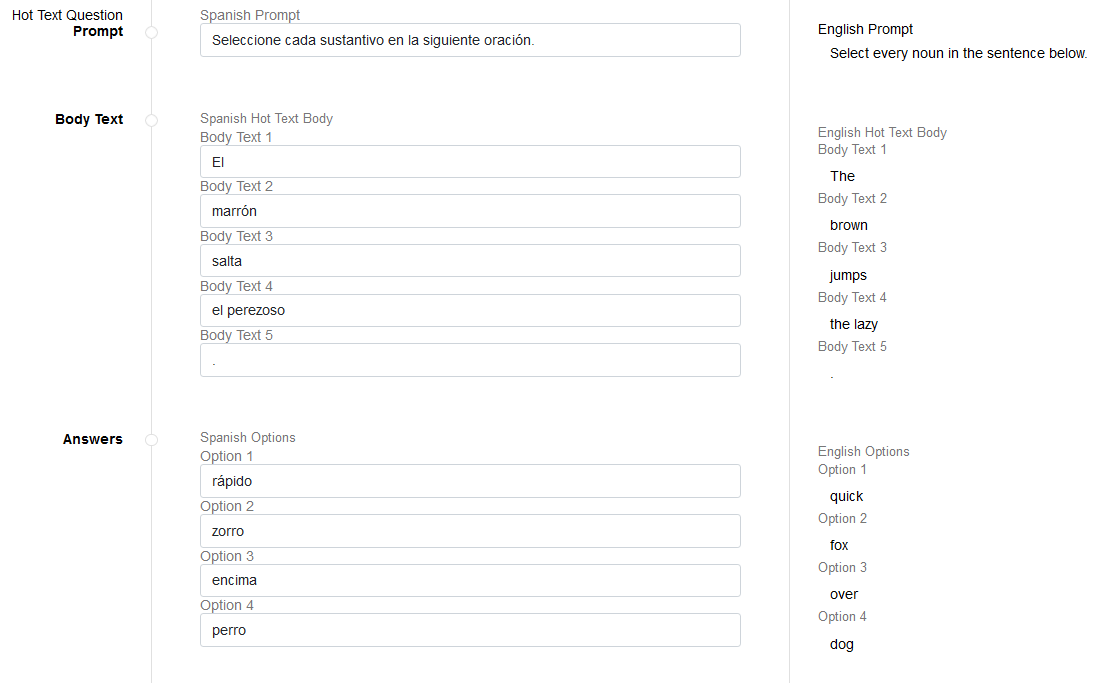
Task: Select English option text "dog"
Action: pos(842,644)
